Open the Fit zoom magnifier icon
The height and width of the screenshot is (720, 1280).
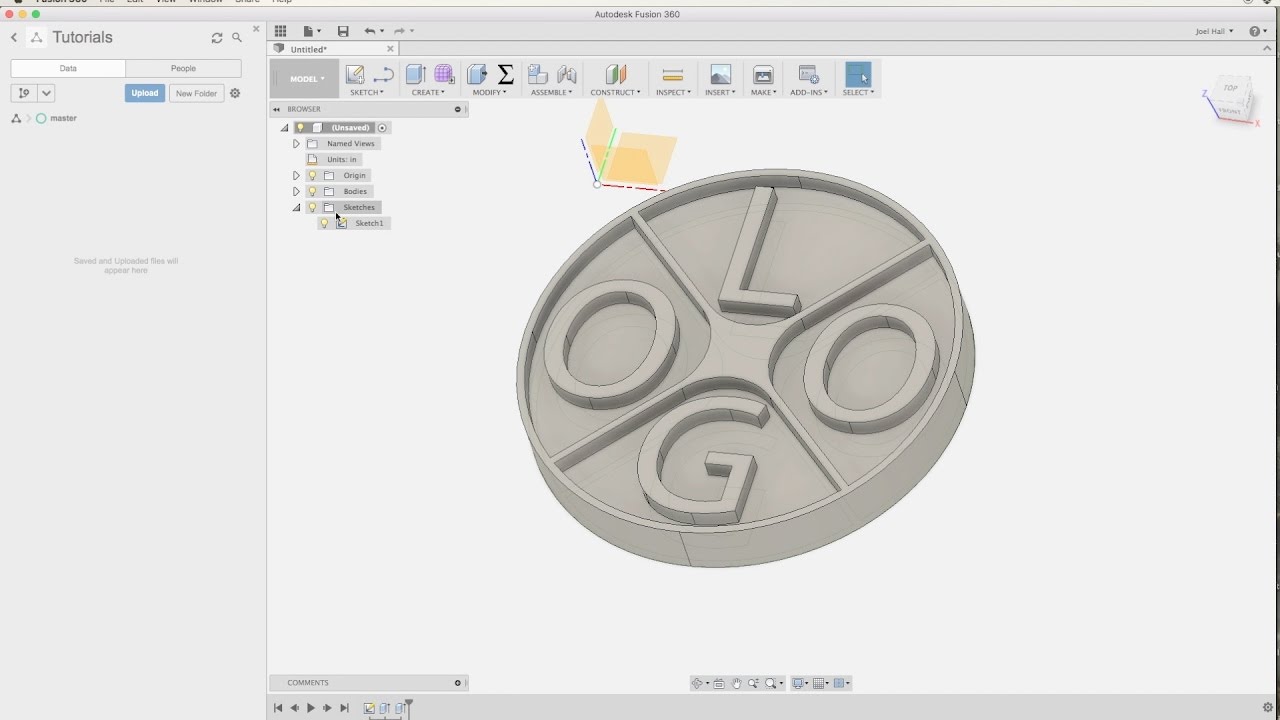771,683
